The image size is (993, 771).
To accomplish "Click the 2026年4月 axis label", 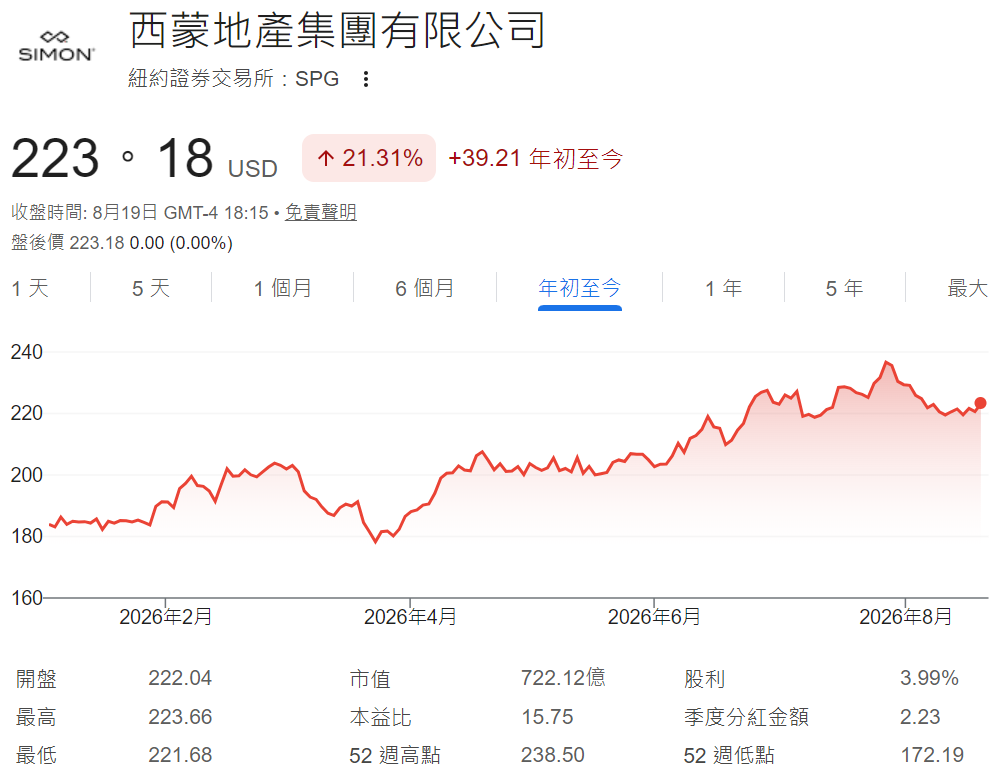I will 410,616.
